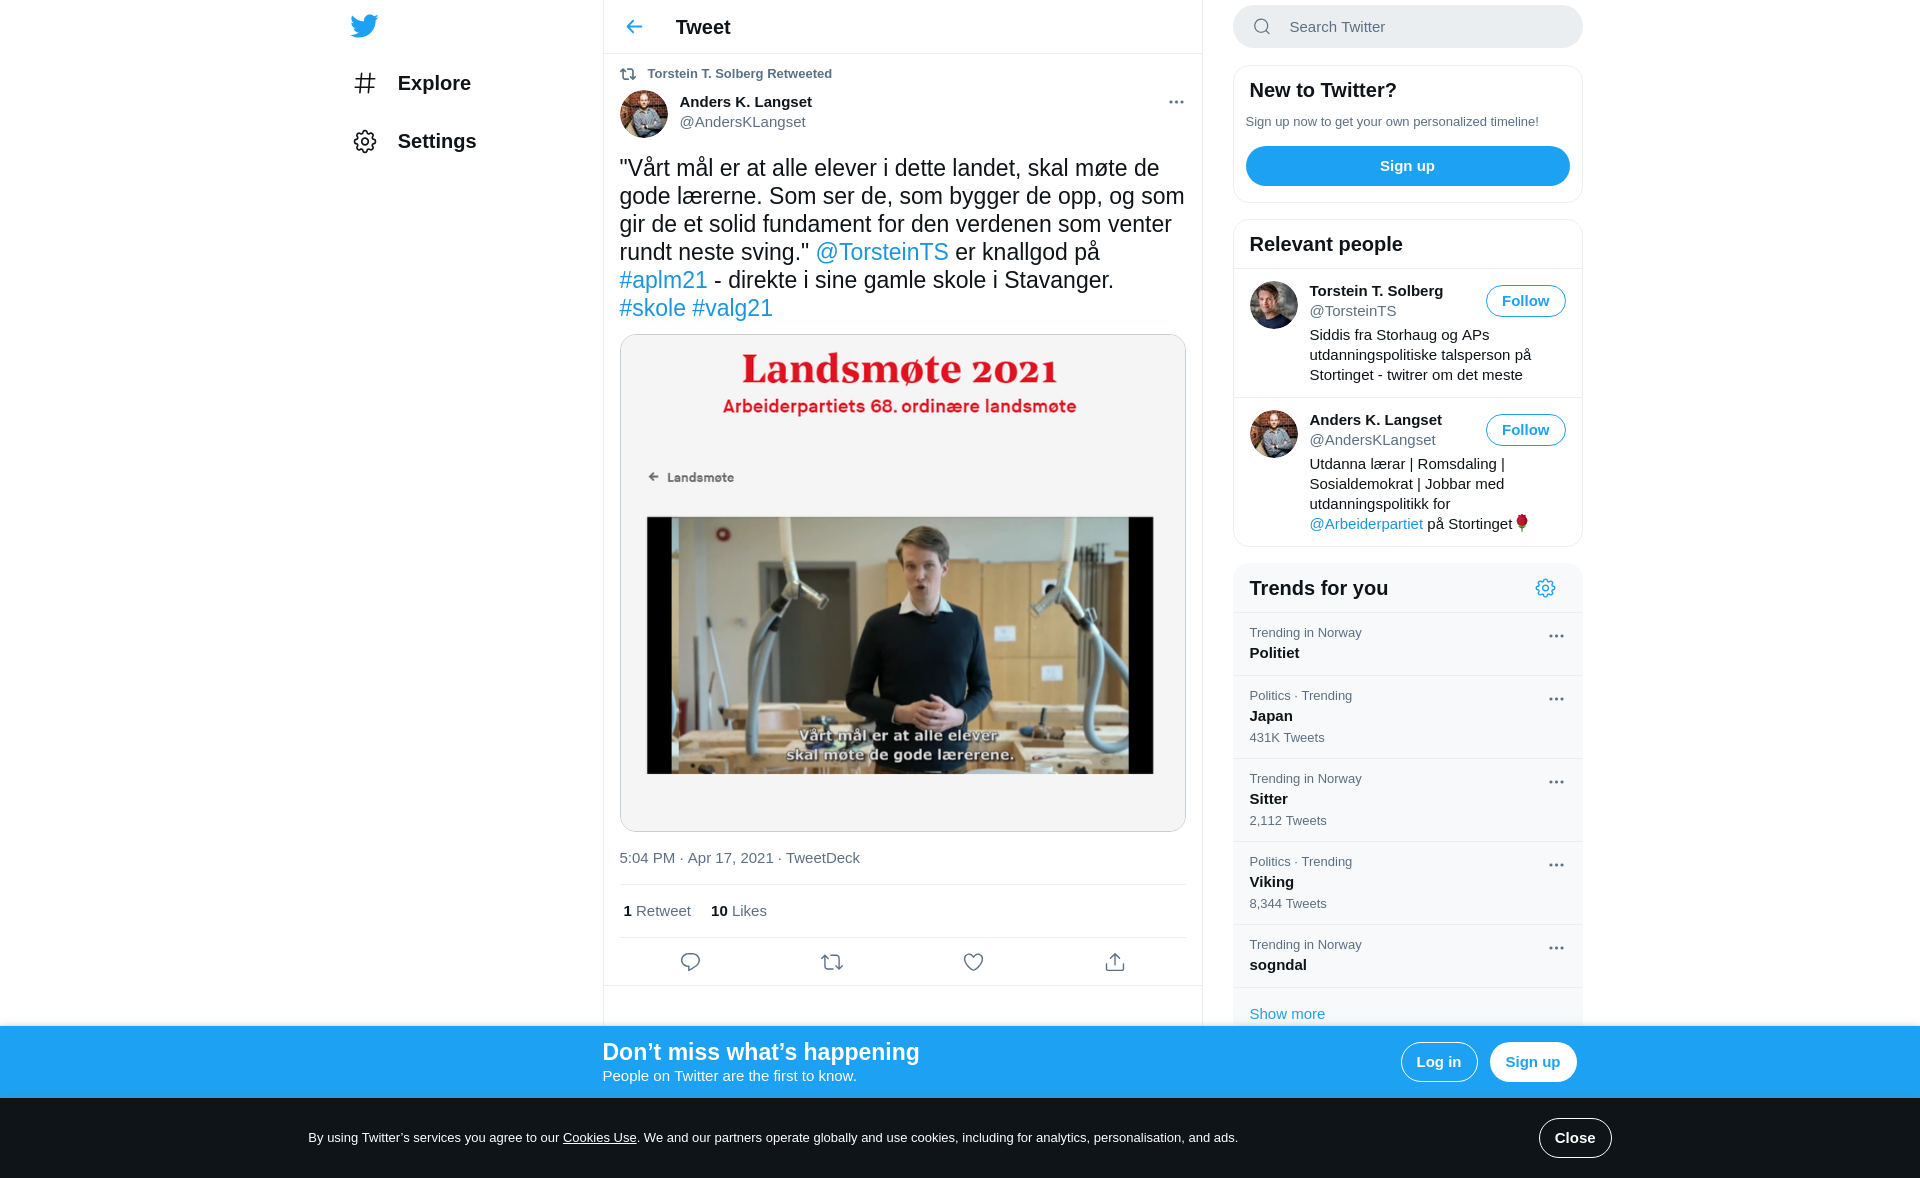Like the tweet with the heart icon
This screenshot has width=1920, height=1178.
pos(973,962)
